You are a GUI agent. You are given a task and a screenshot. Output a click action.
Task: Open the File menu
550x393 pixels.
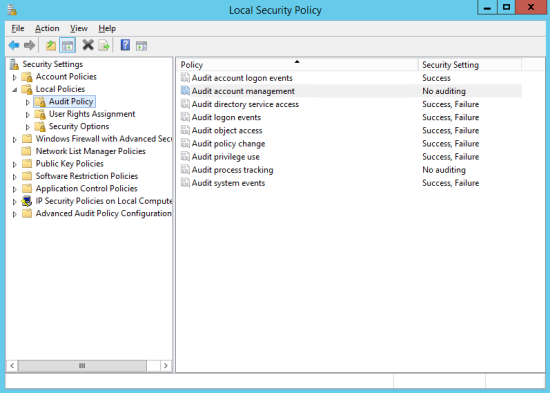click(x=18, y=28)
